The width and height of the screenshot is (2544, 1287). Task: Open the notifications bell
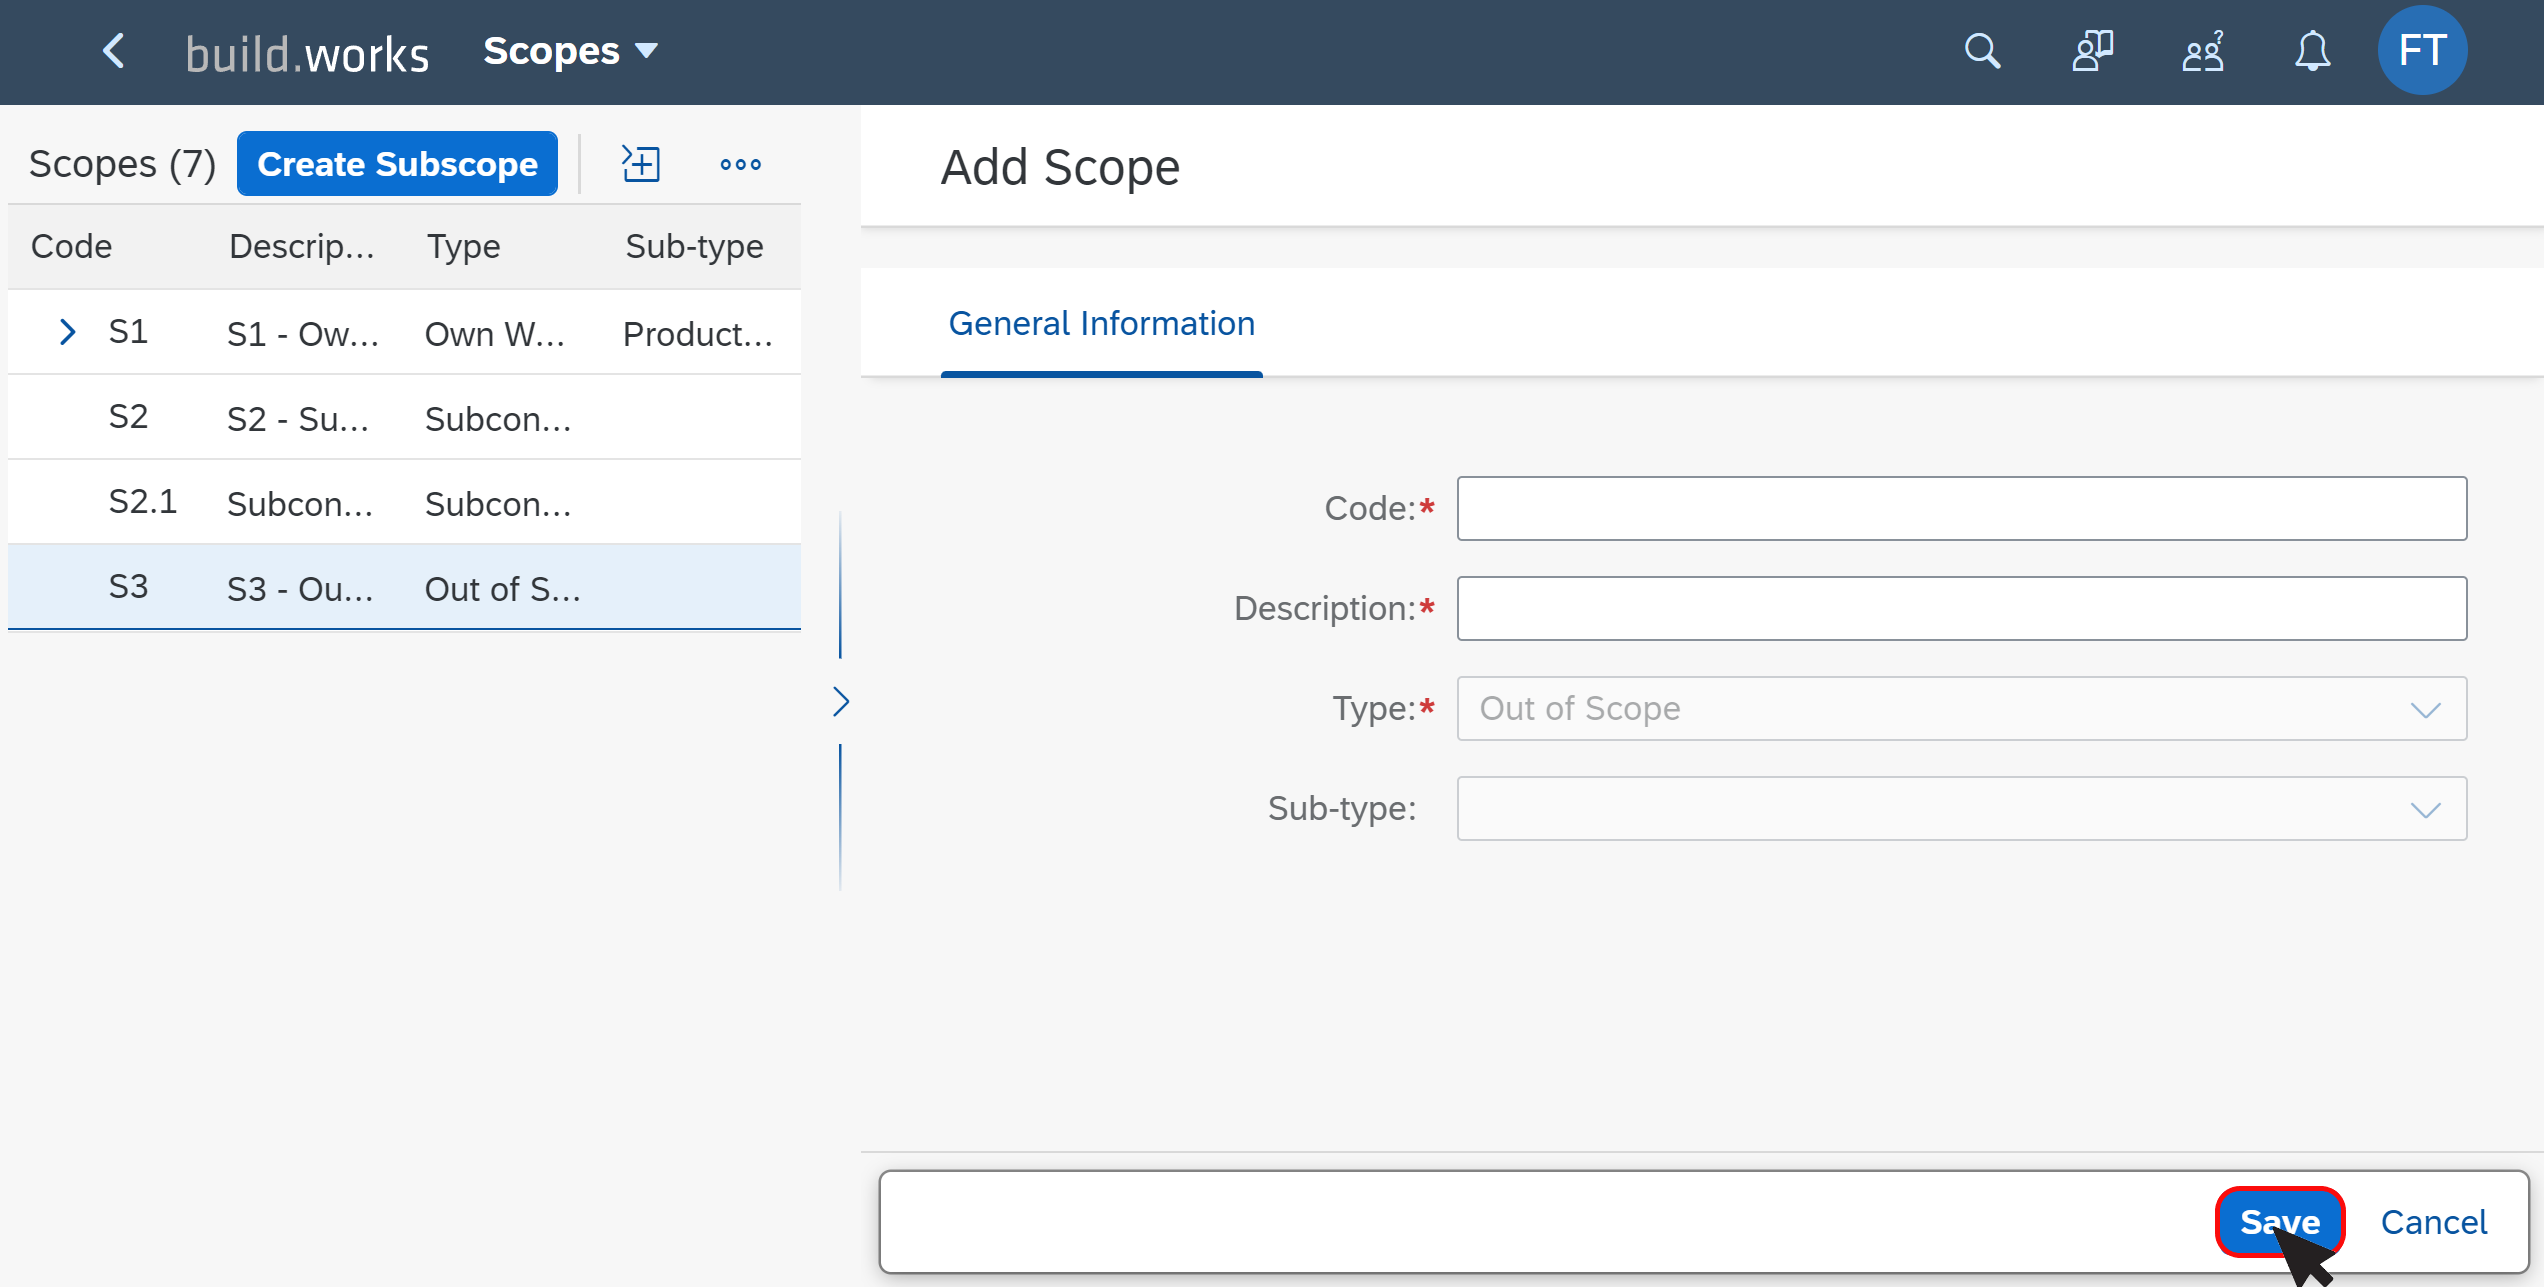click(2312, 51)
